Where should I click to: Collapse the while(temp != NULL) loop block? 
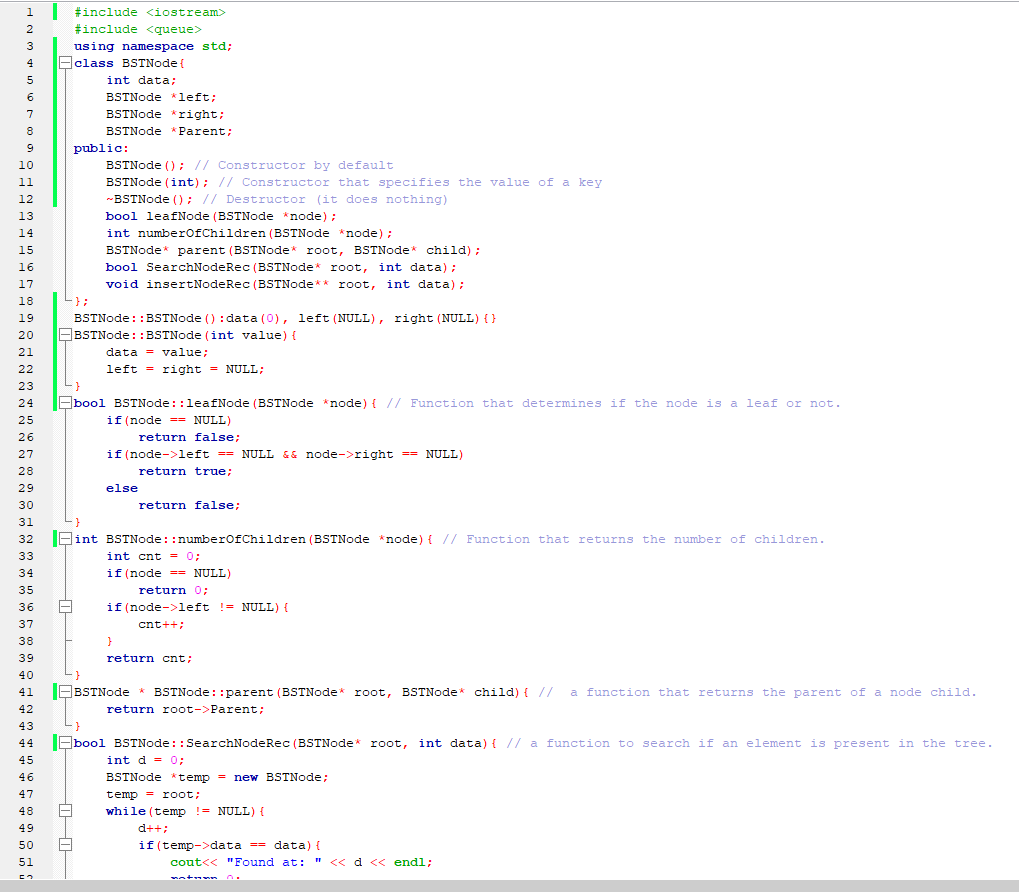tap(64, 811)
